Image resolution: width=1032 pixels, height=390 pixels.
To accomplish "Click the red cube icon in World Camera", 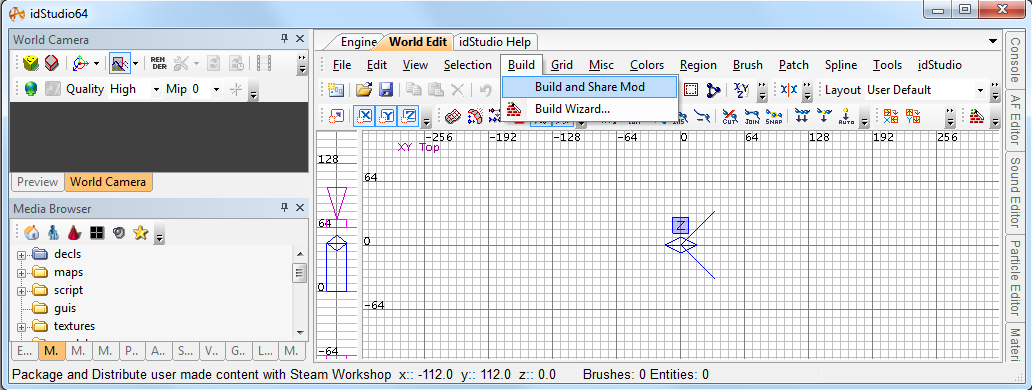I will pyautogui.click(x=51, y=63).
